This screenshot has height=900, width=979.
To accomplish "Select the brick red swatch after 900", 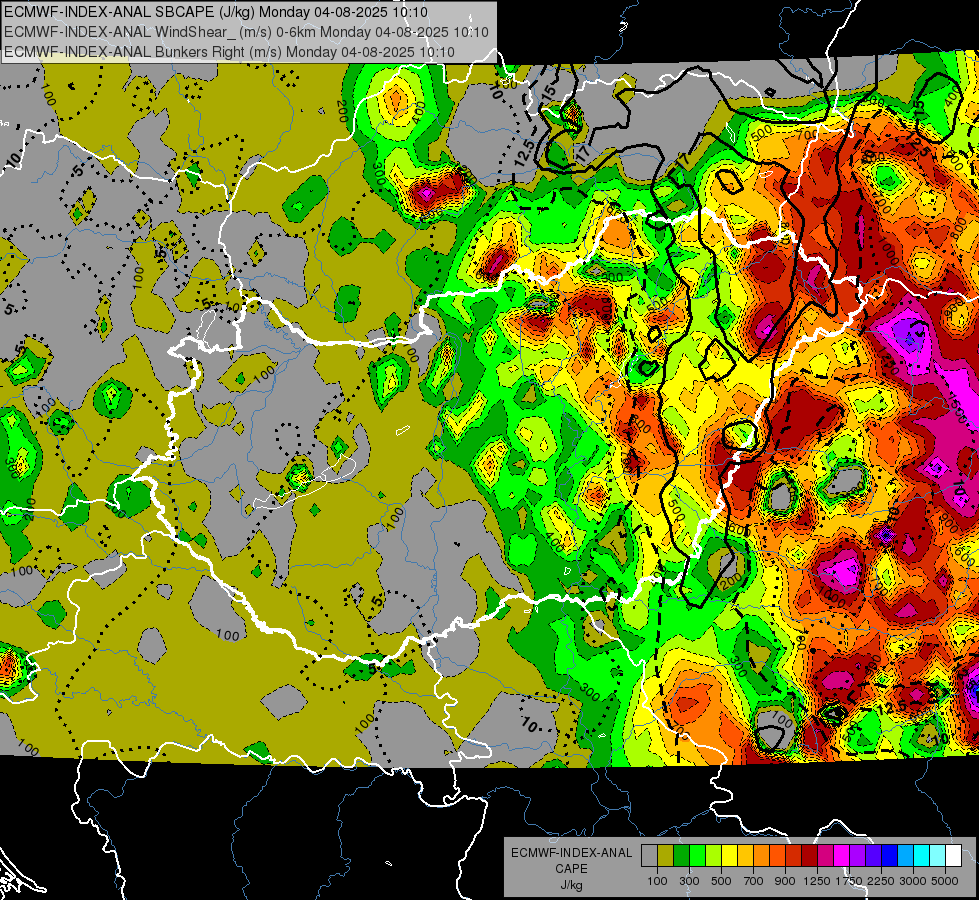I will point(794,856).
